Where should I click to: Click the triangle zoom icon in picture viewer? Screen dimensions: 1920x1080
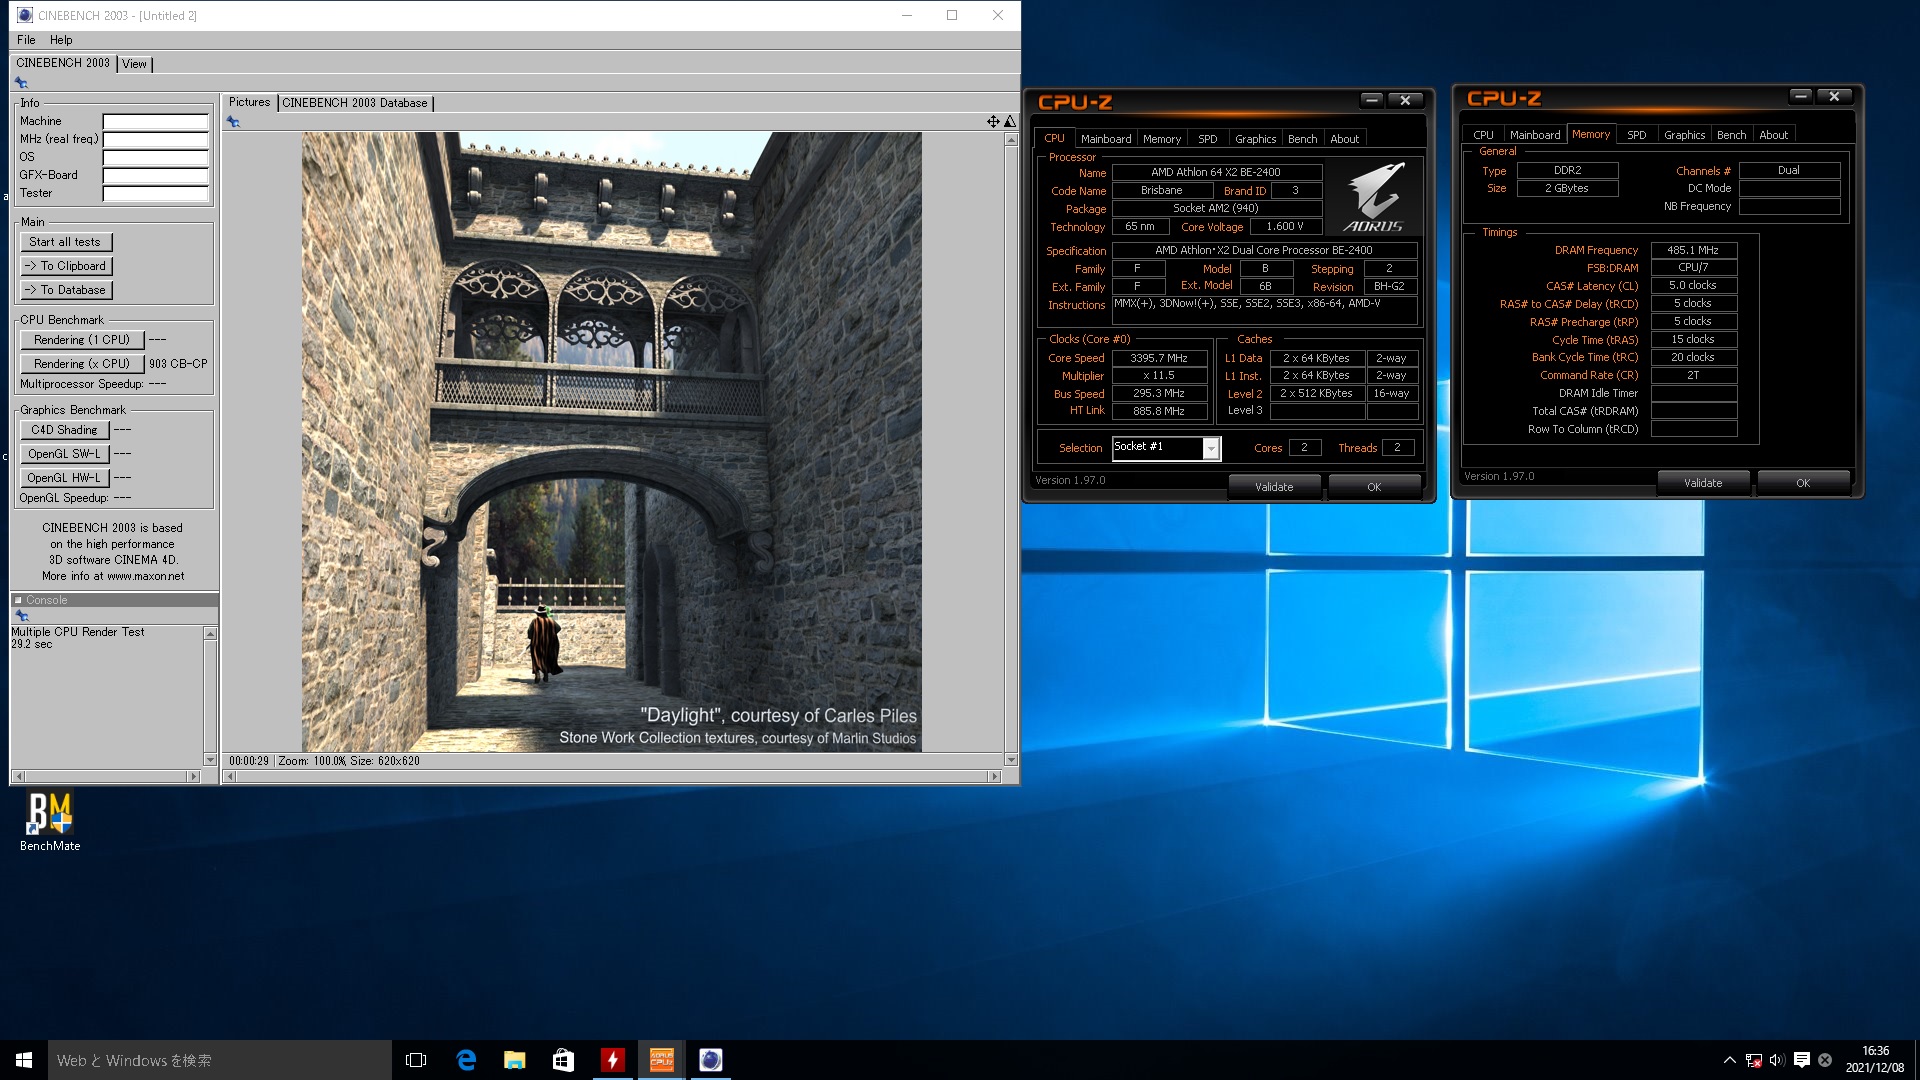point(1010,121)
